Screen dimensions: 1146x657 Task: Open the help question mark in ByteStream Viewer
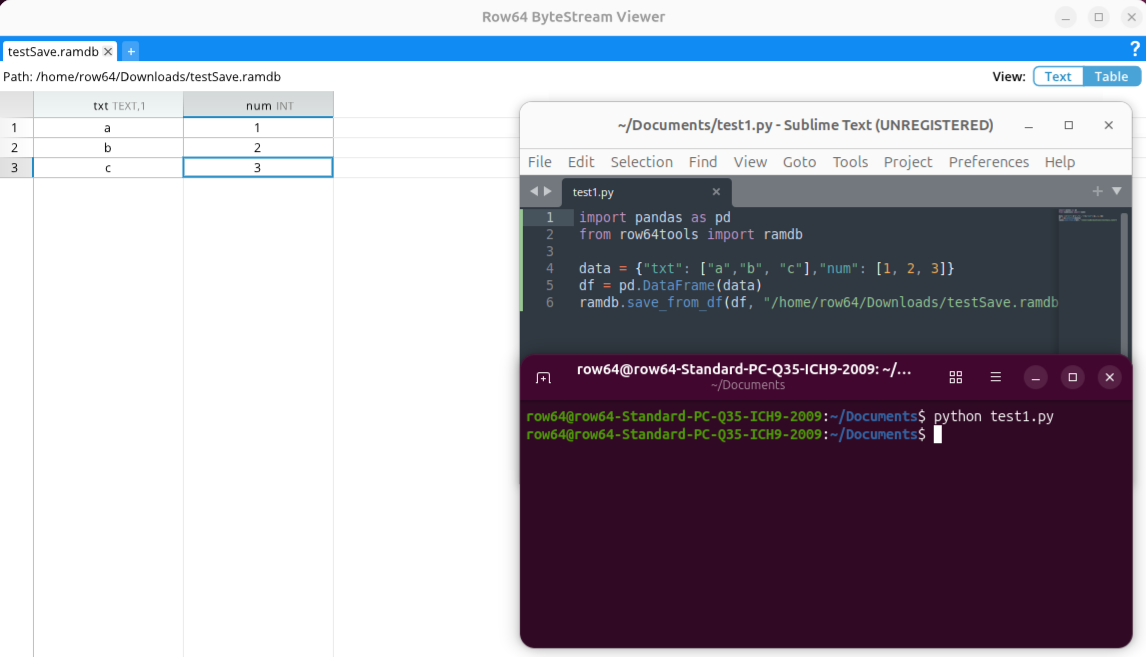tap(1134, 49)
